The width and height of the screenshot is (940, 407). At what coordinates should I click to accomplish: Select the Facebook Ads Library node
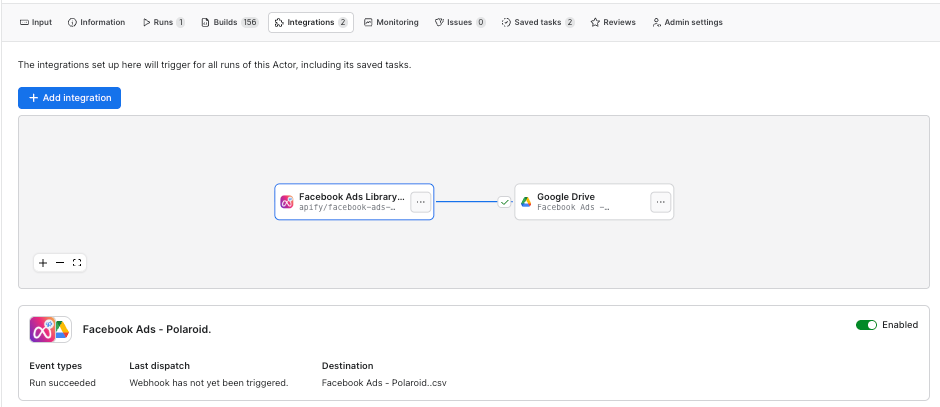[354, 202]
